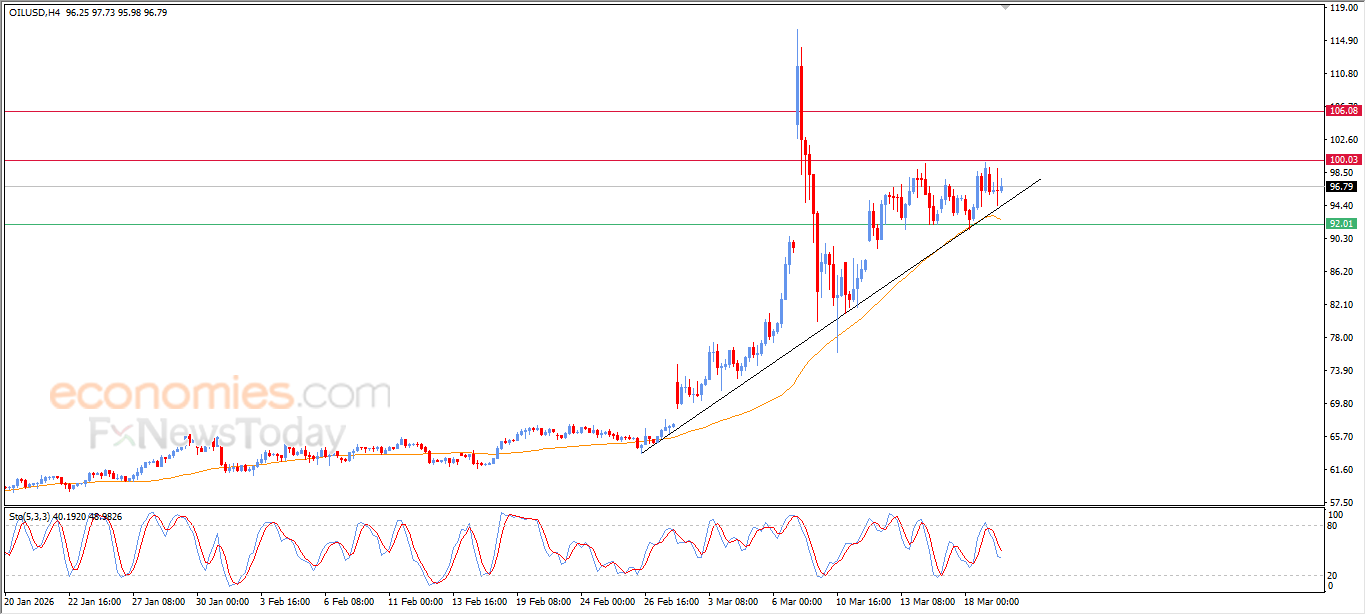
Task: Click the 94.40 price axis label
Action: pos(1343,205)
